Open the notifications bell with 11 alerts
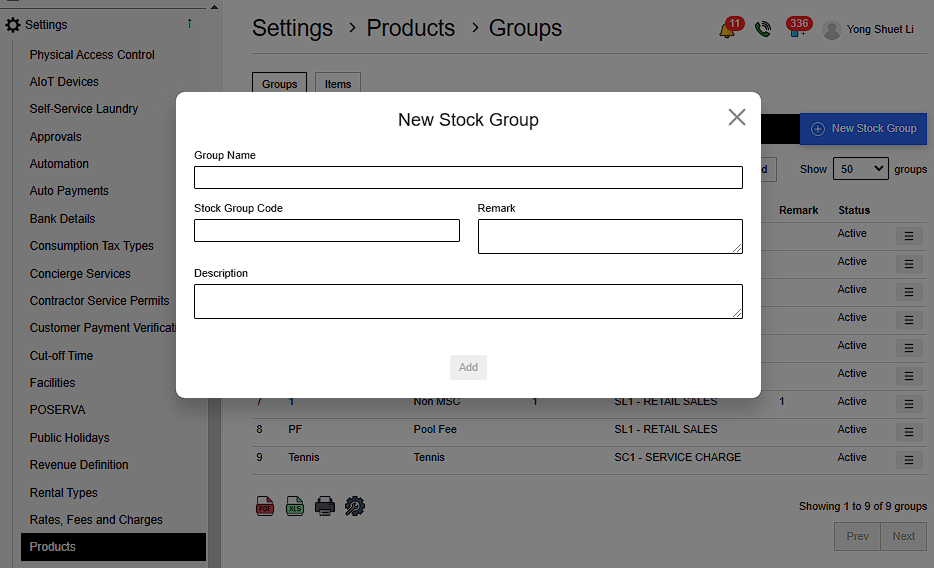Viewport: 934px width, 568px height. pos(727,30)
